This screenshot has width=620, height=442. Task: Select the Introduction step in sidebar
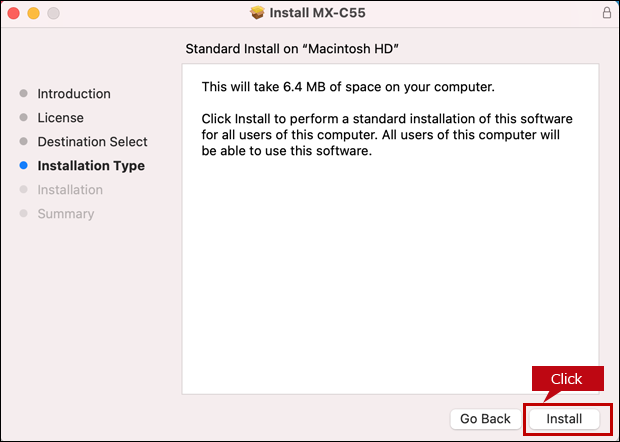pyautogui.click(x=74, y=94)
